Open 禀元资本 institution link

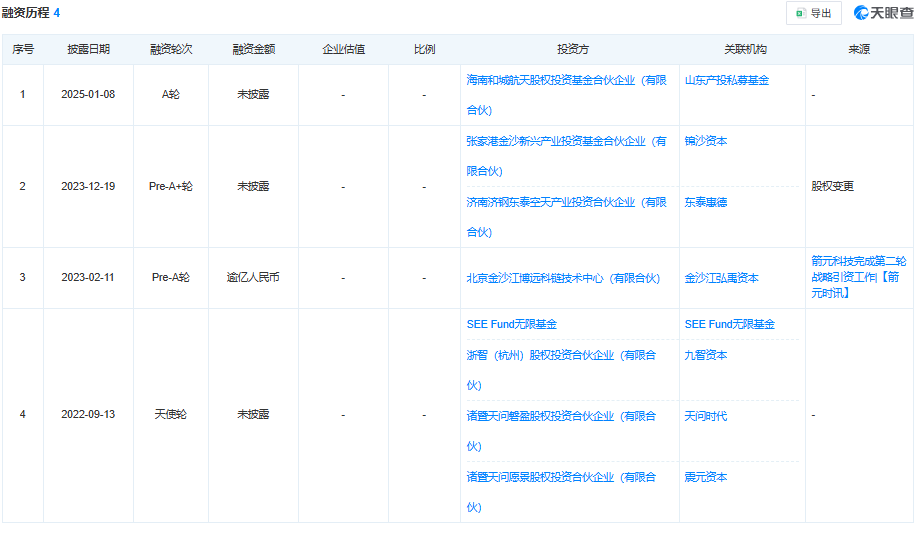[705, 477]
